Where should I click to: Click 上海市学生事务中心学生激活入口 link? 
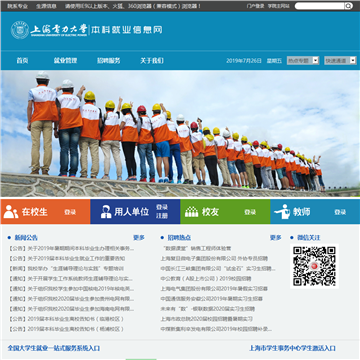(x=292, y=348)
